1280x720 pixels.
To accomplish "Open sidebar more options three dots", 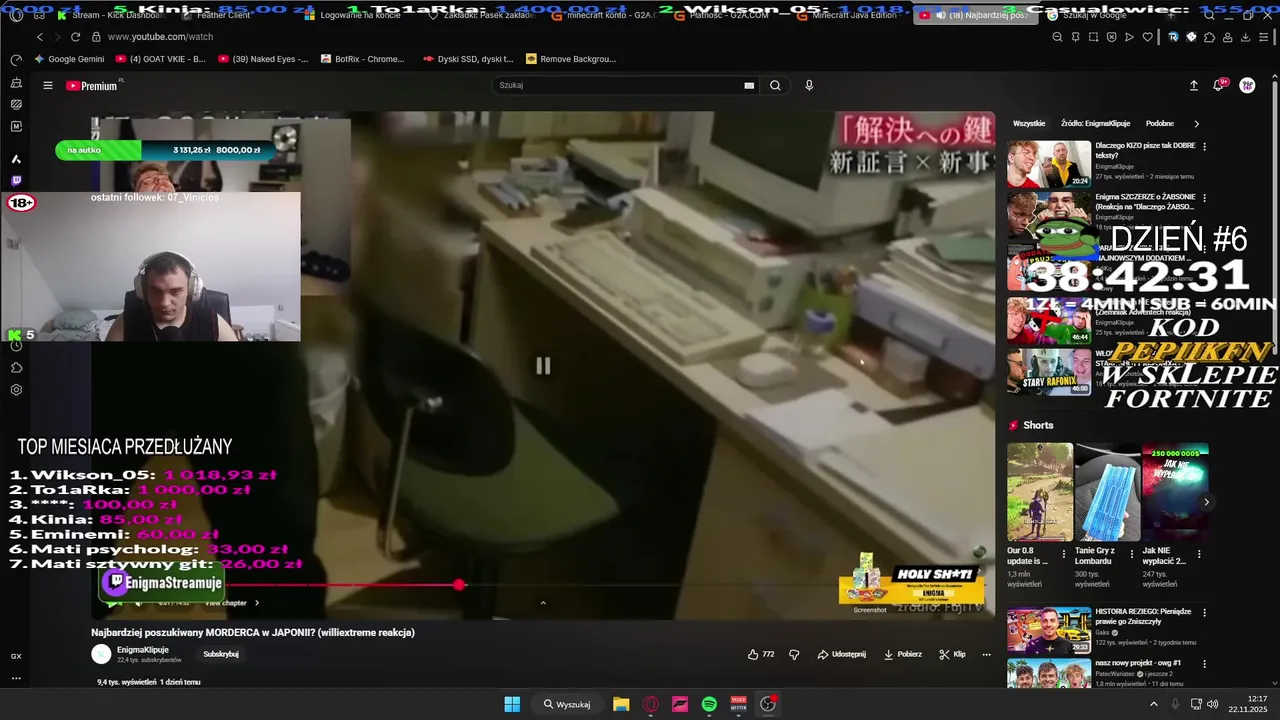I will 16,678.
